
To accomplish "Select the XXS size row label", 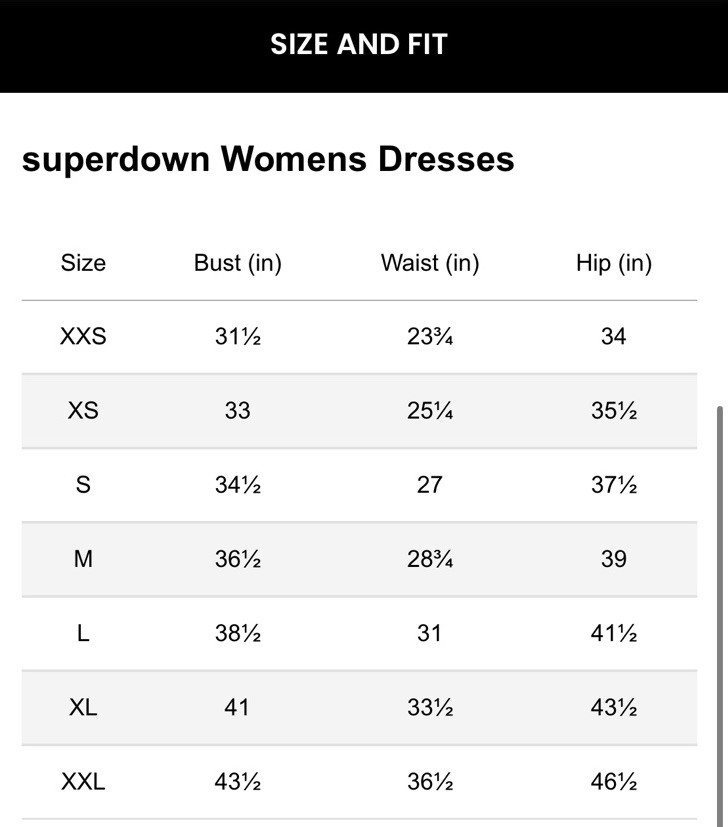I will tap(83, 337).
